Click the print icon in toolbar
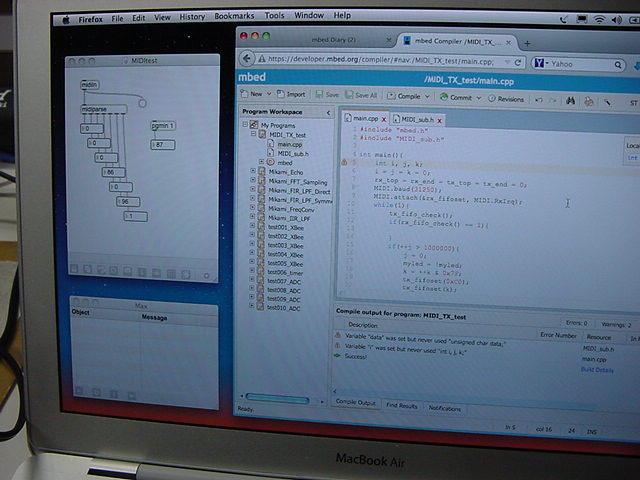The height and width of the screenshot is (480, 640). tap(589, 101)
